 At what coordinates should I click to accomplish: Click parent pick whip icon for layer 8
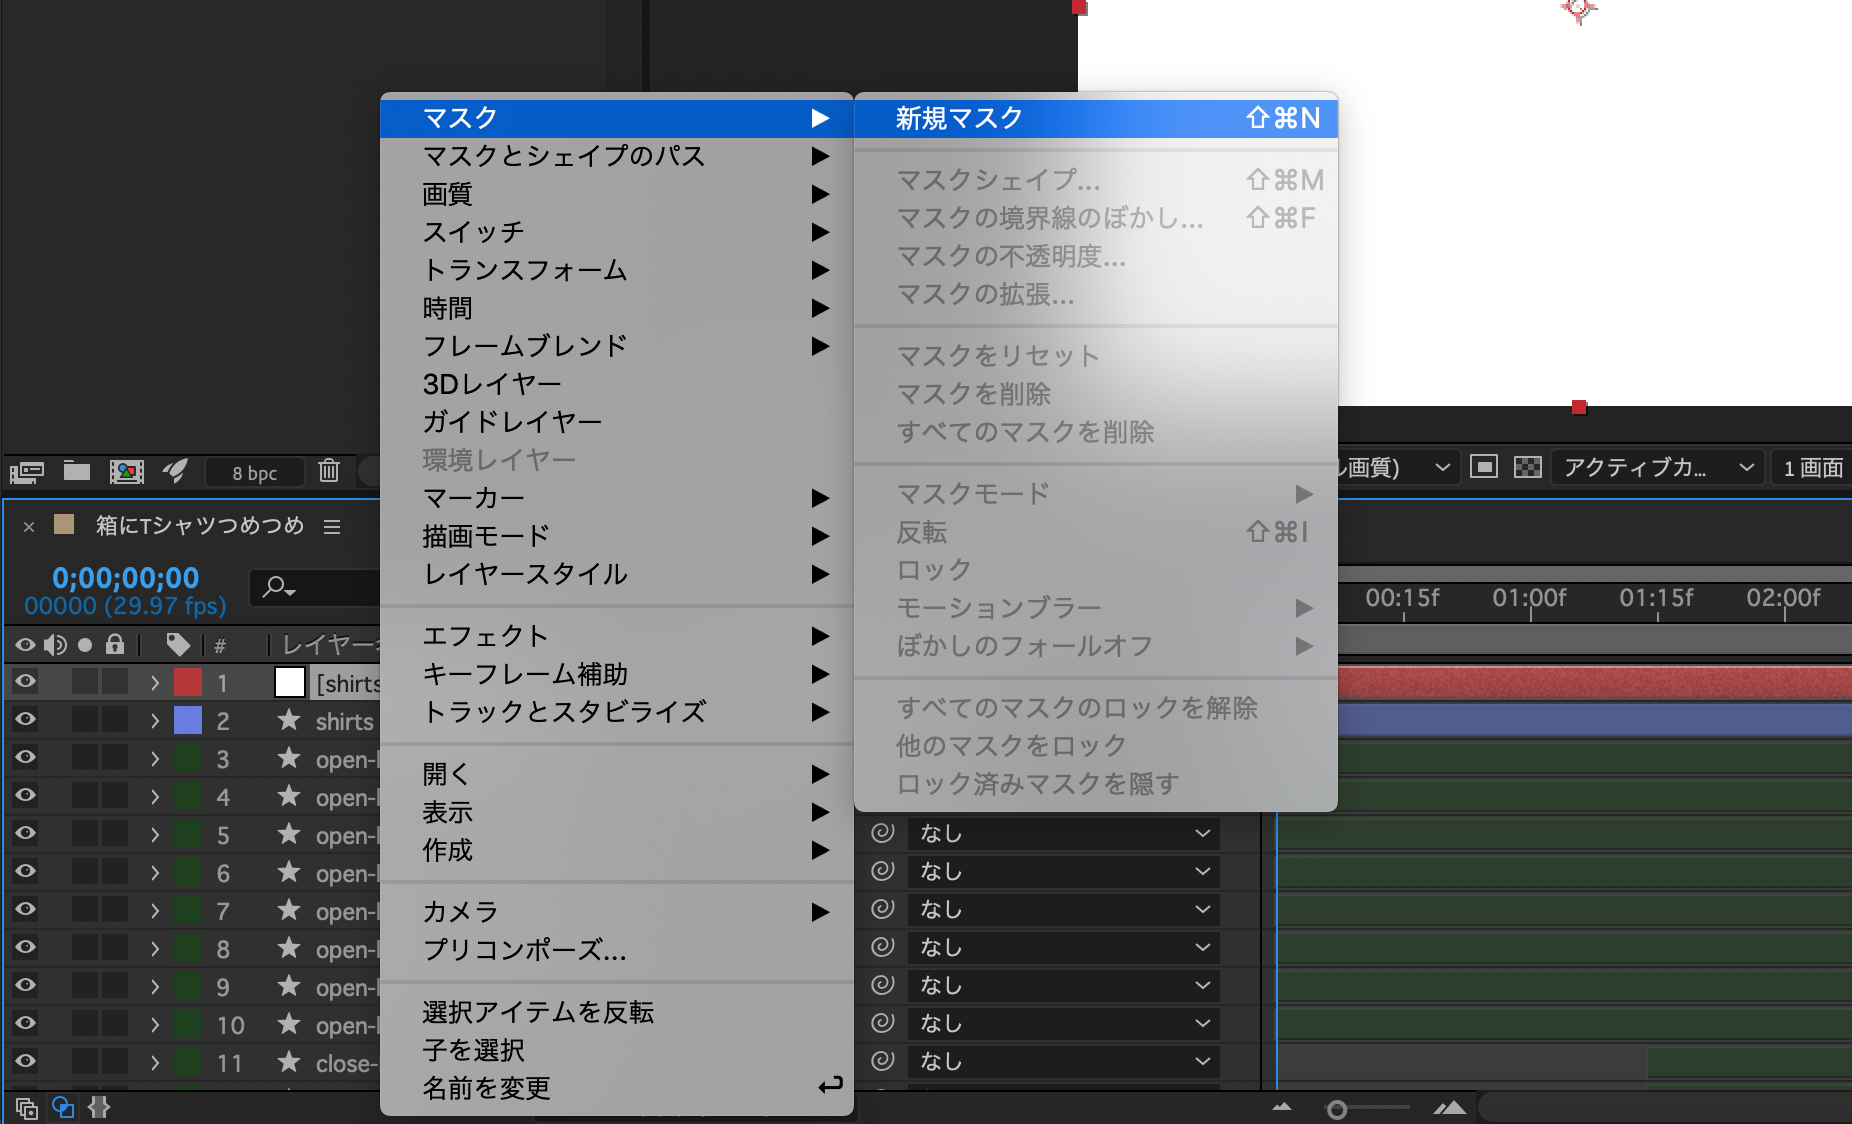click(882, 946)
